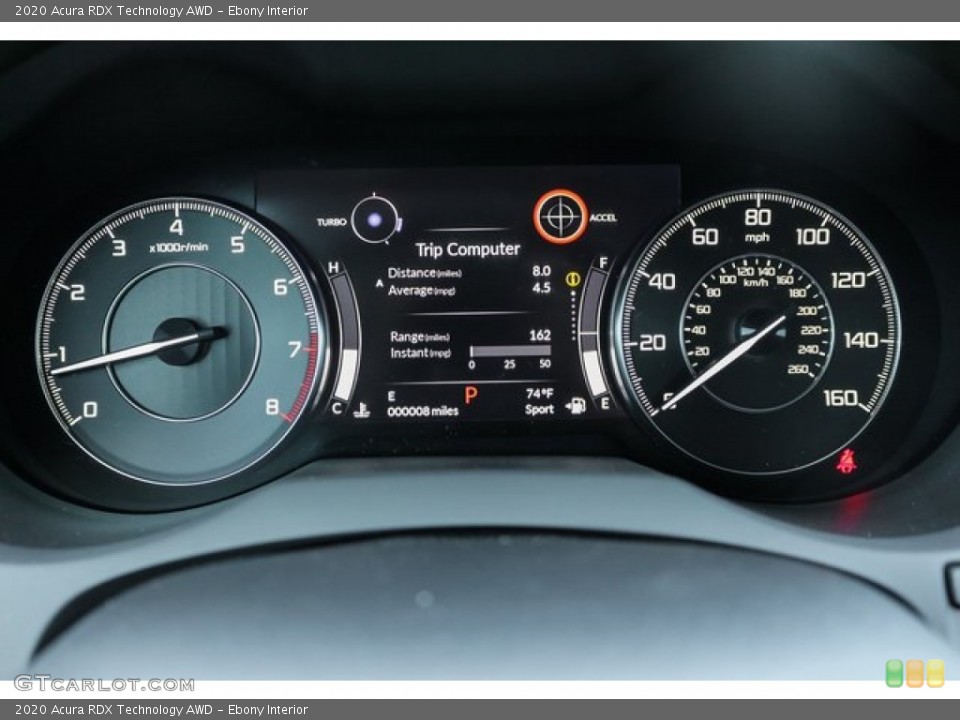Click the 'C' temperature gauge mark
960x720 pixels.
point(337,408)
